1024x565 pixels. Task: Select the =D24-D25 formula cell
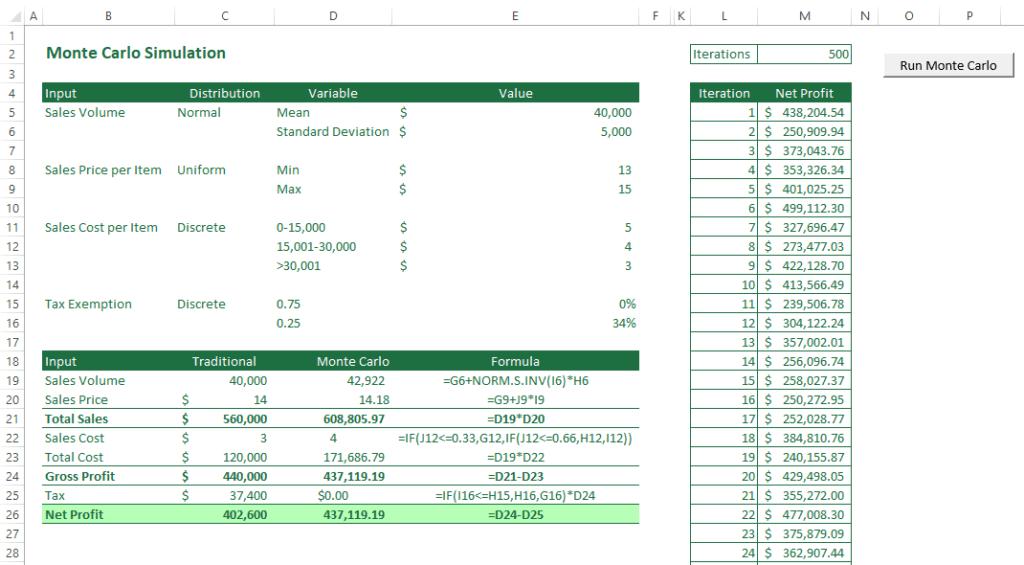[x=515, y=515]
